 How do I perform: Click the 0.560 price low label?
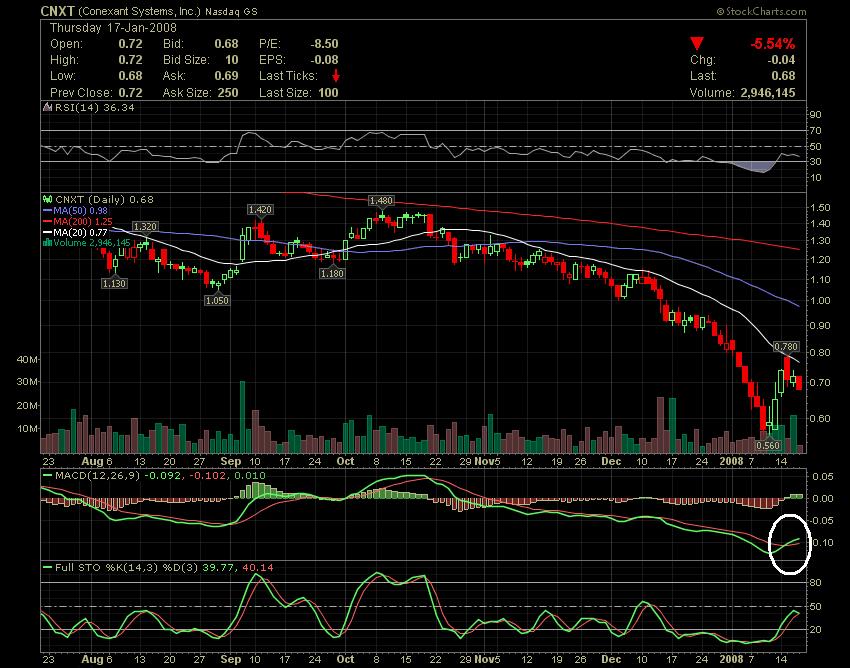[x=767, y=445]
